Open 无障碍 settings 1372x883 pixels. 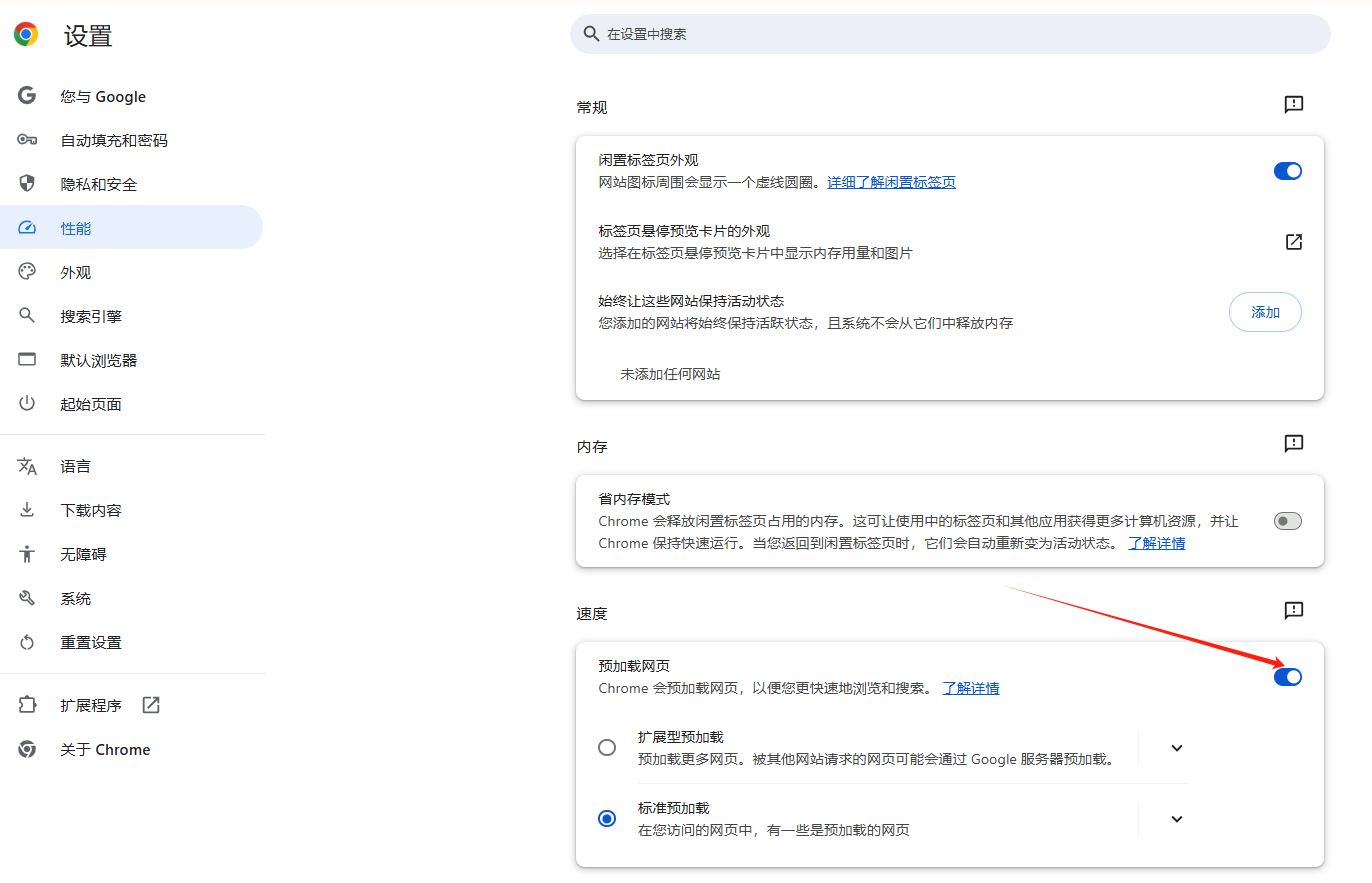132,554
